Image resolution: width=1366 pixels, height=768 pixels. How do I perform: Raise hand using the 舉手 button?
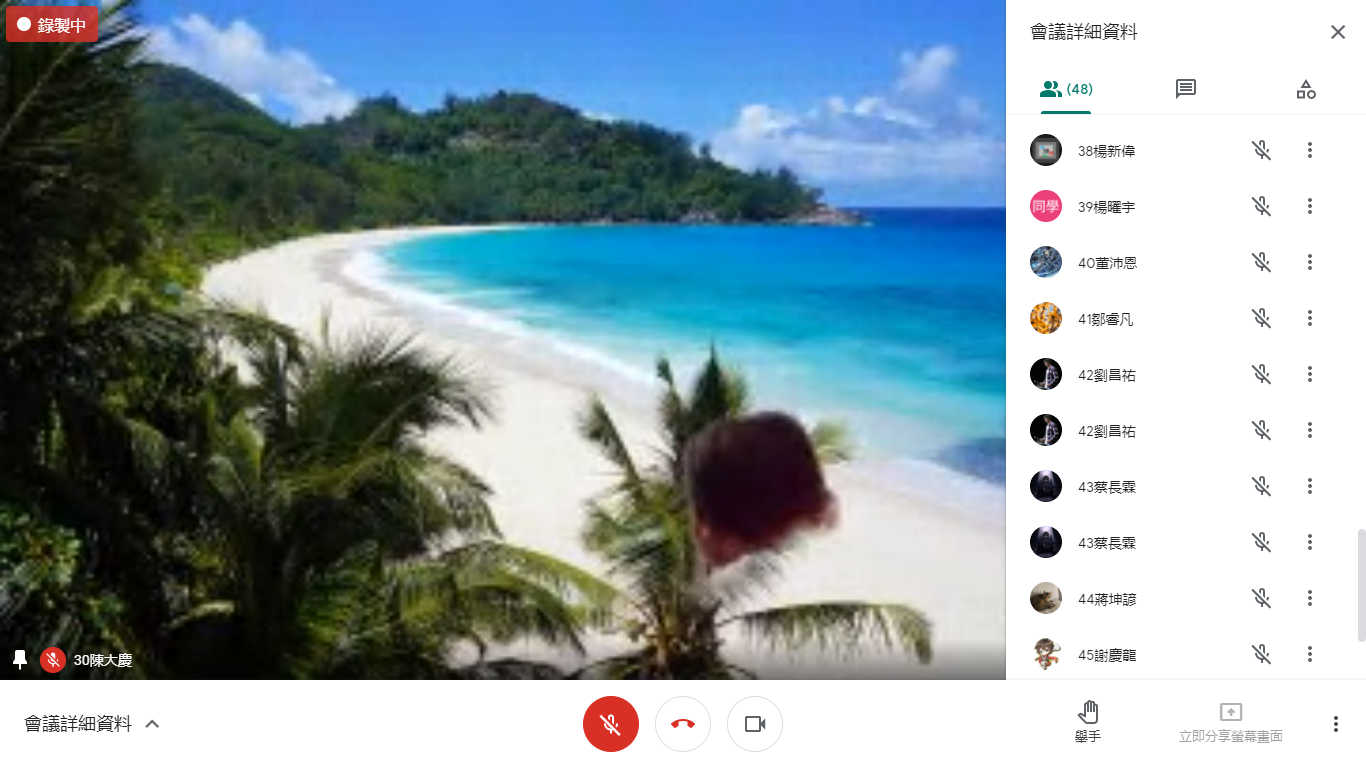coord(1088,723)
